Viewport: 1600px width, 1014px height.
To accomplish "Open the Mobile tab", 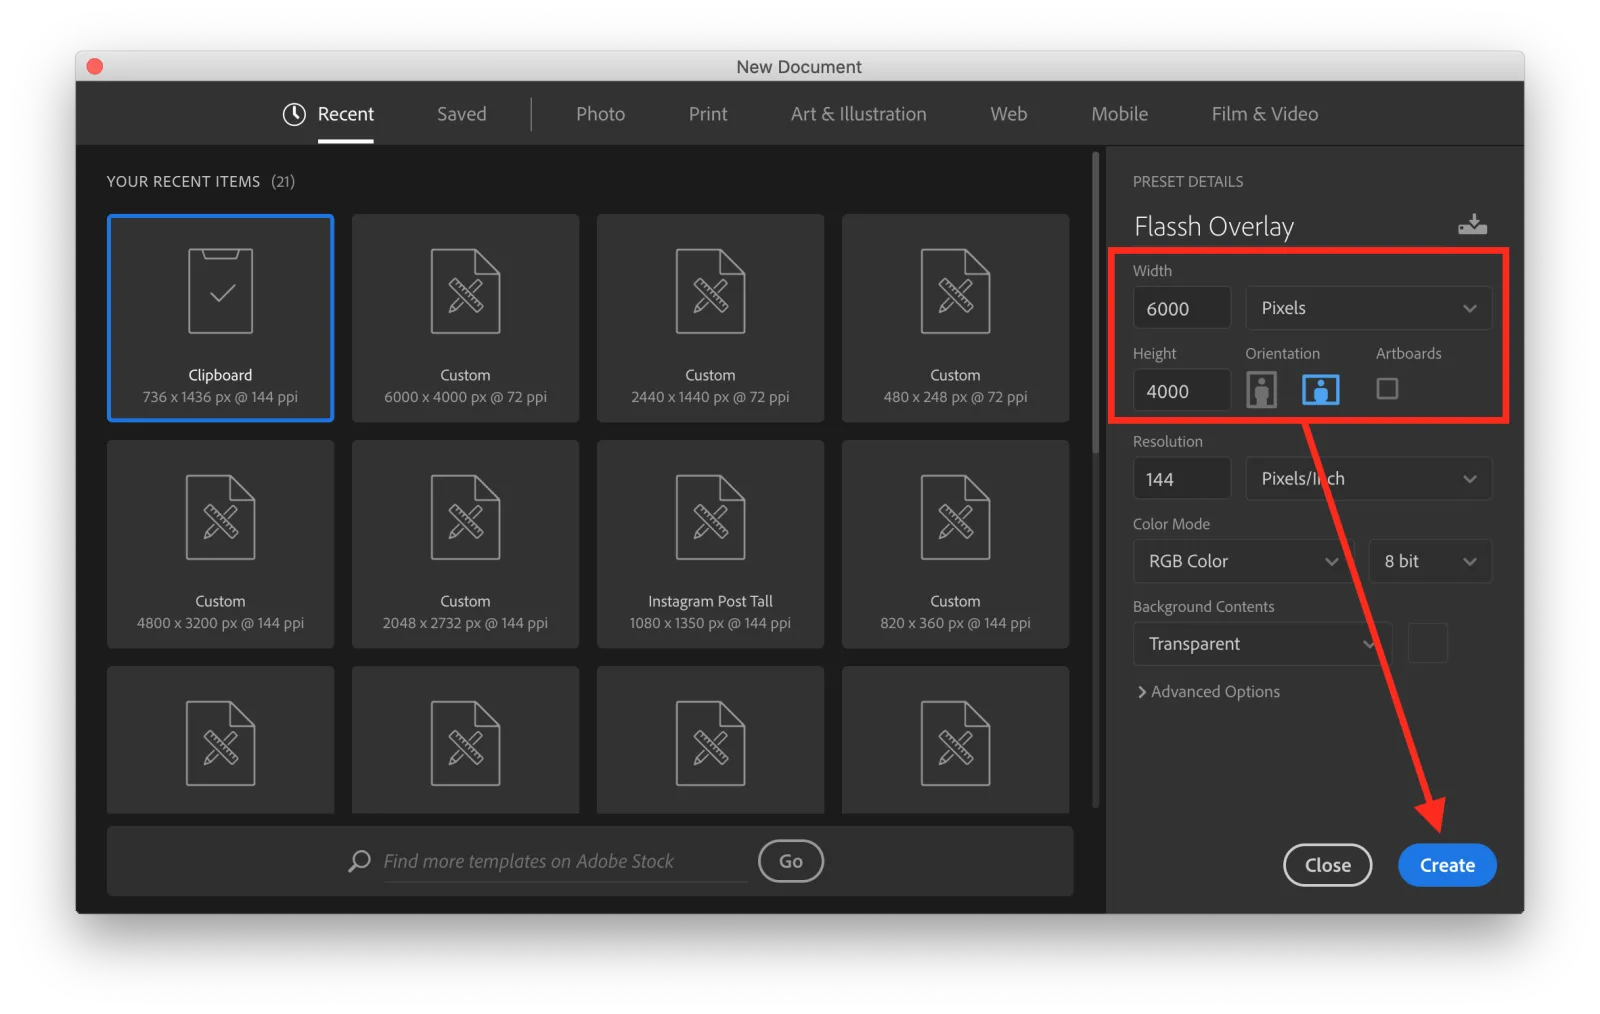I will click(1120, 114).
